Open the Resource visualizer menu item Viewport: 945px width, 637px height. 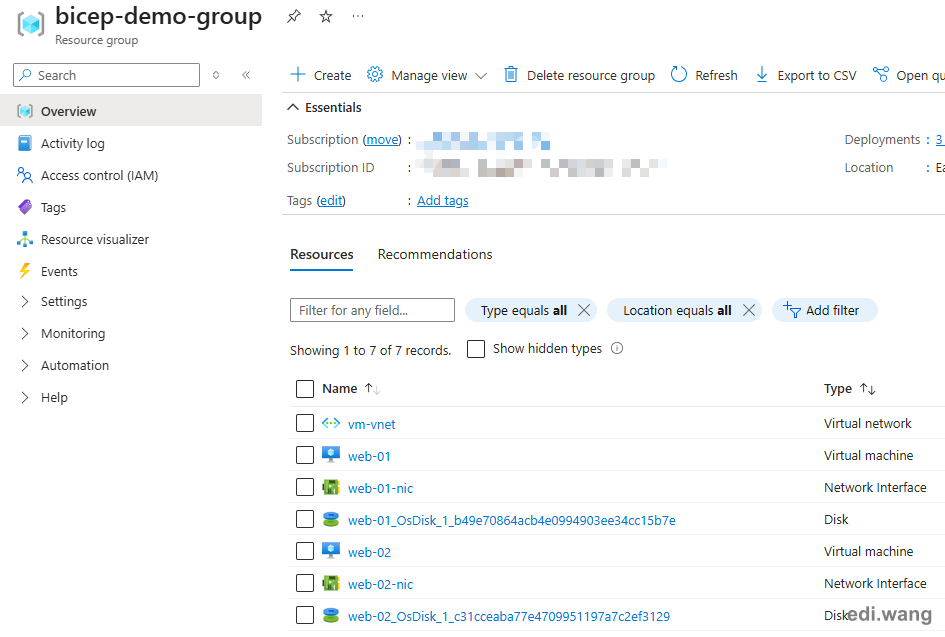[x=131, y=239]
